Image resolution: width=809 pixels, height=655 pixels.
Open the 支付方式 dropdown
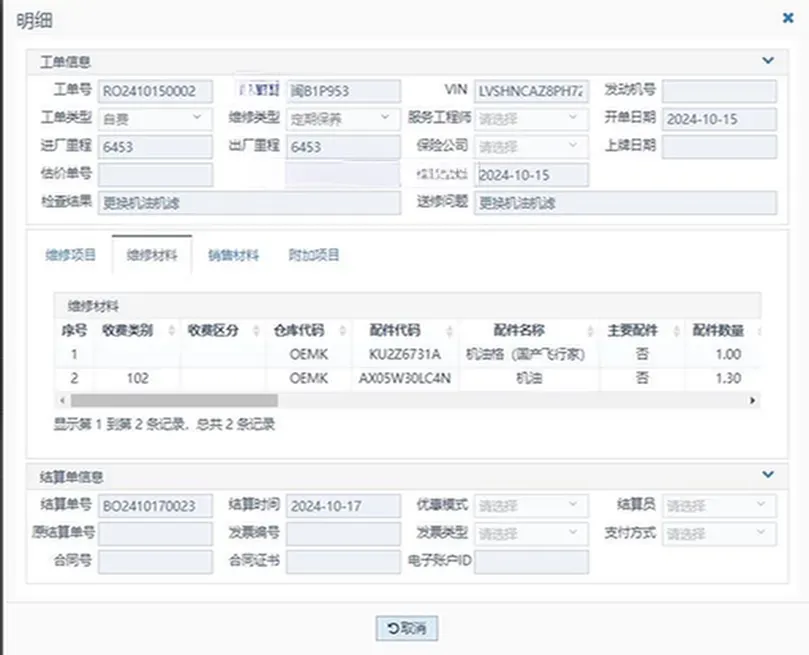pyautogui.click(x=719, y=533)
